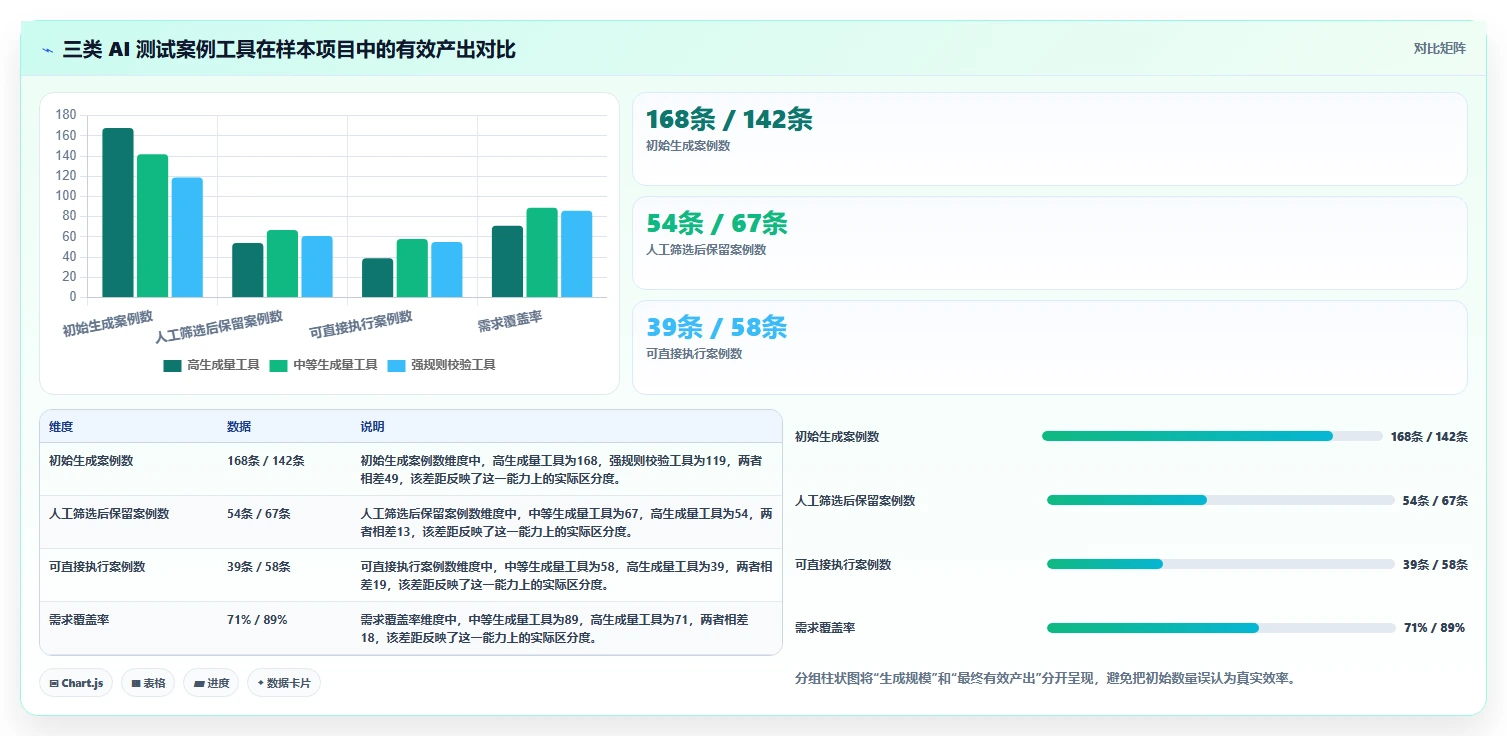Viewport: 1507px width, 736px height.
Task: Click the green bar for 需求覆盖率
Action: pos(542,253)
